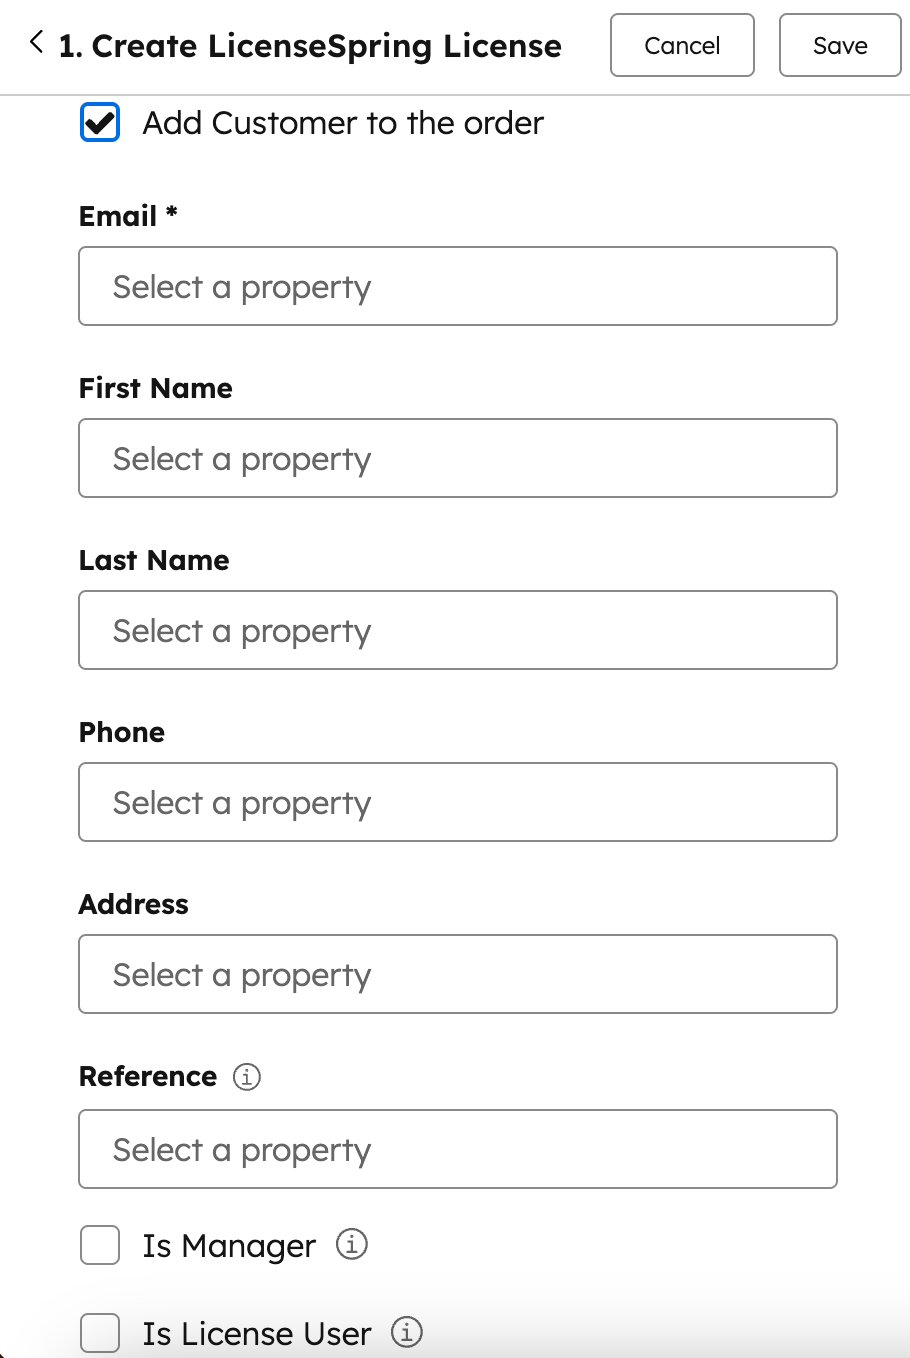Click the Create LicenseSpring License title
The image size is (910, 1358).
tap(310, 46)
